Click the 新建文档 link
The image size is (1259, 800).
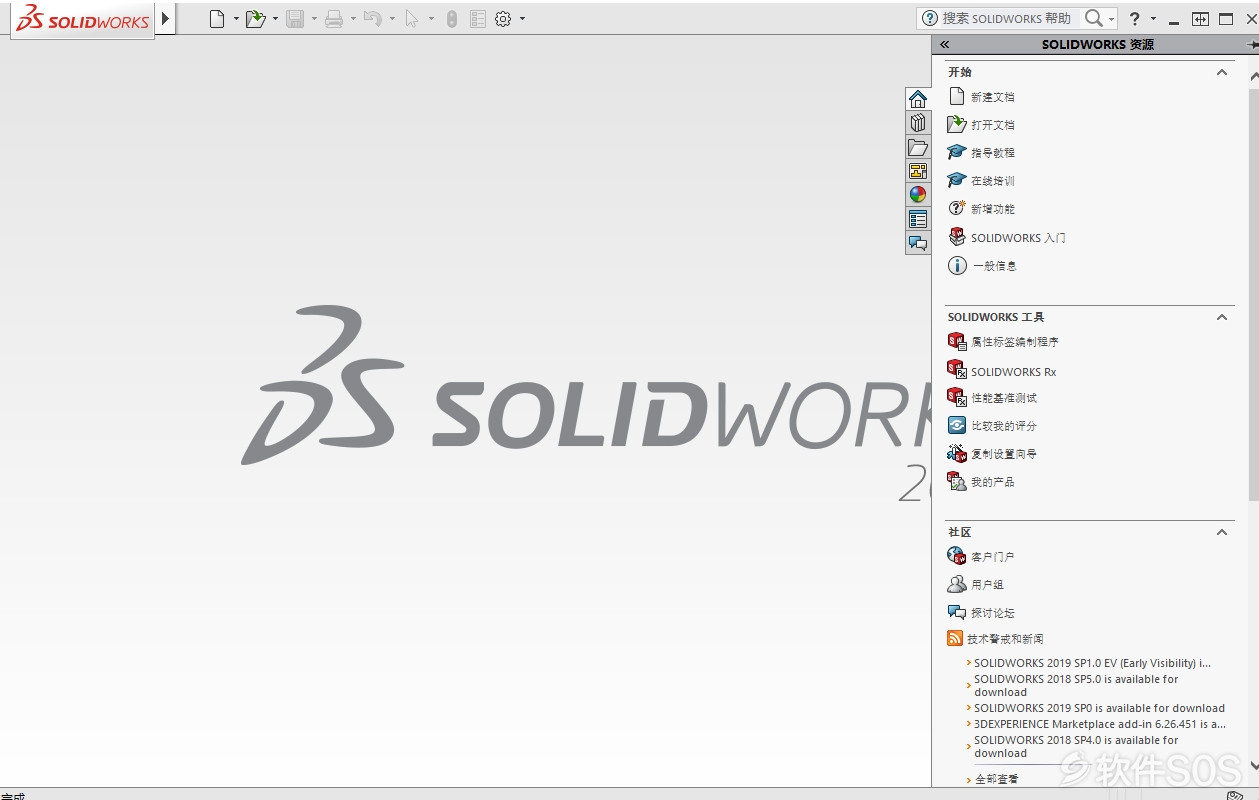point(993,97)
